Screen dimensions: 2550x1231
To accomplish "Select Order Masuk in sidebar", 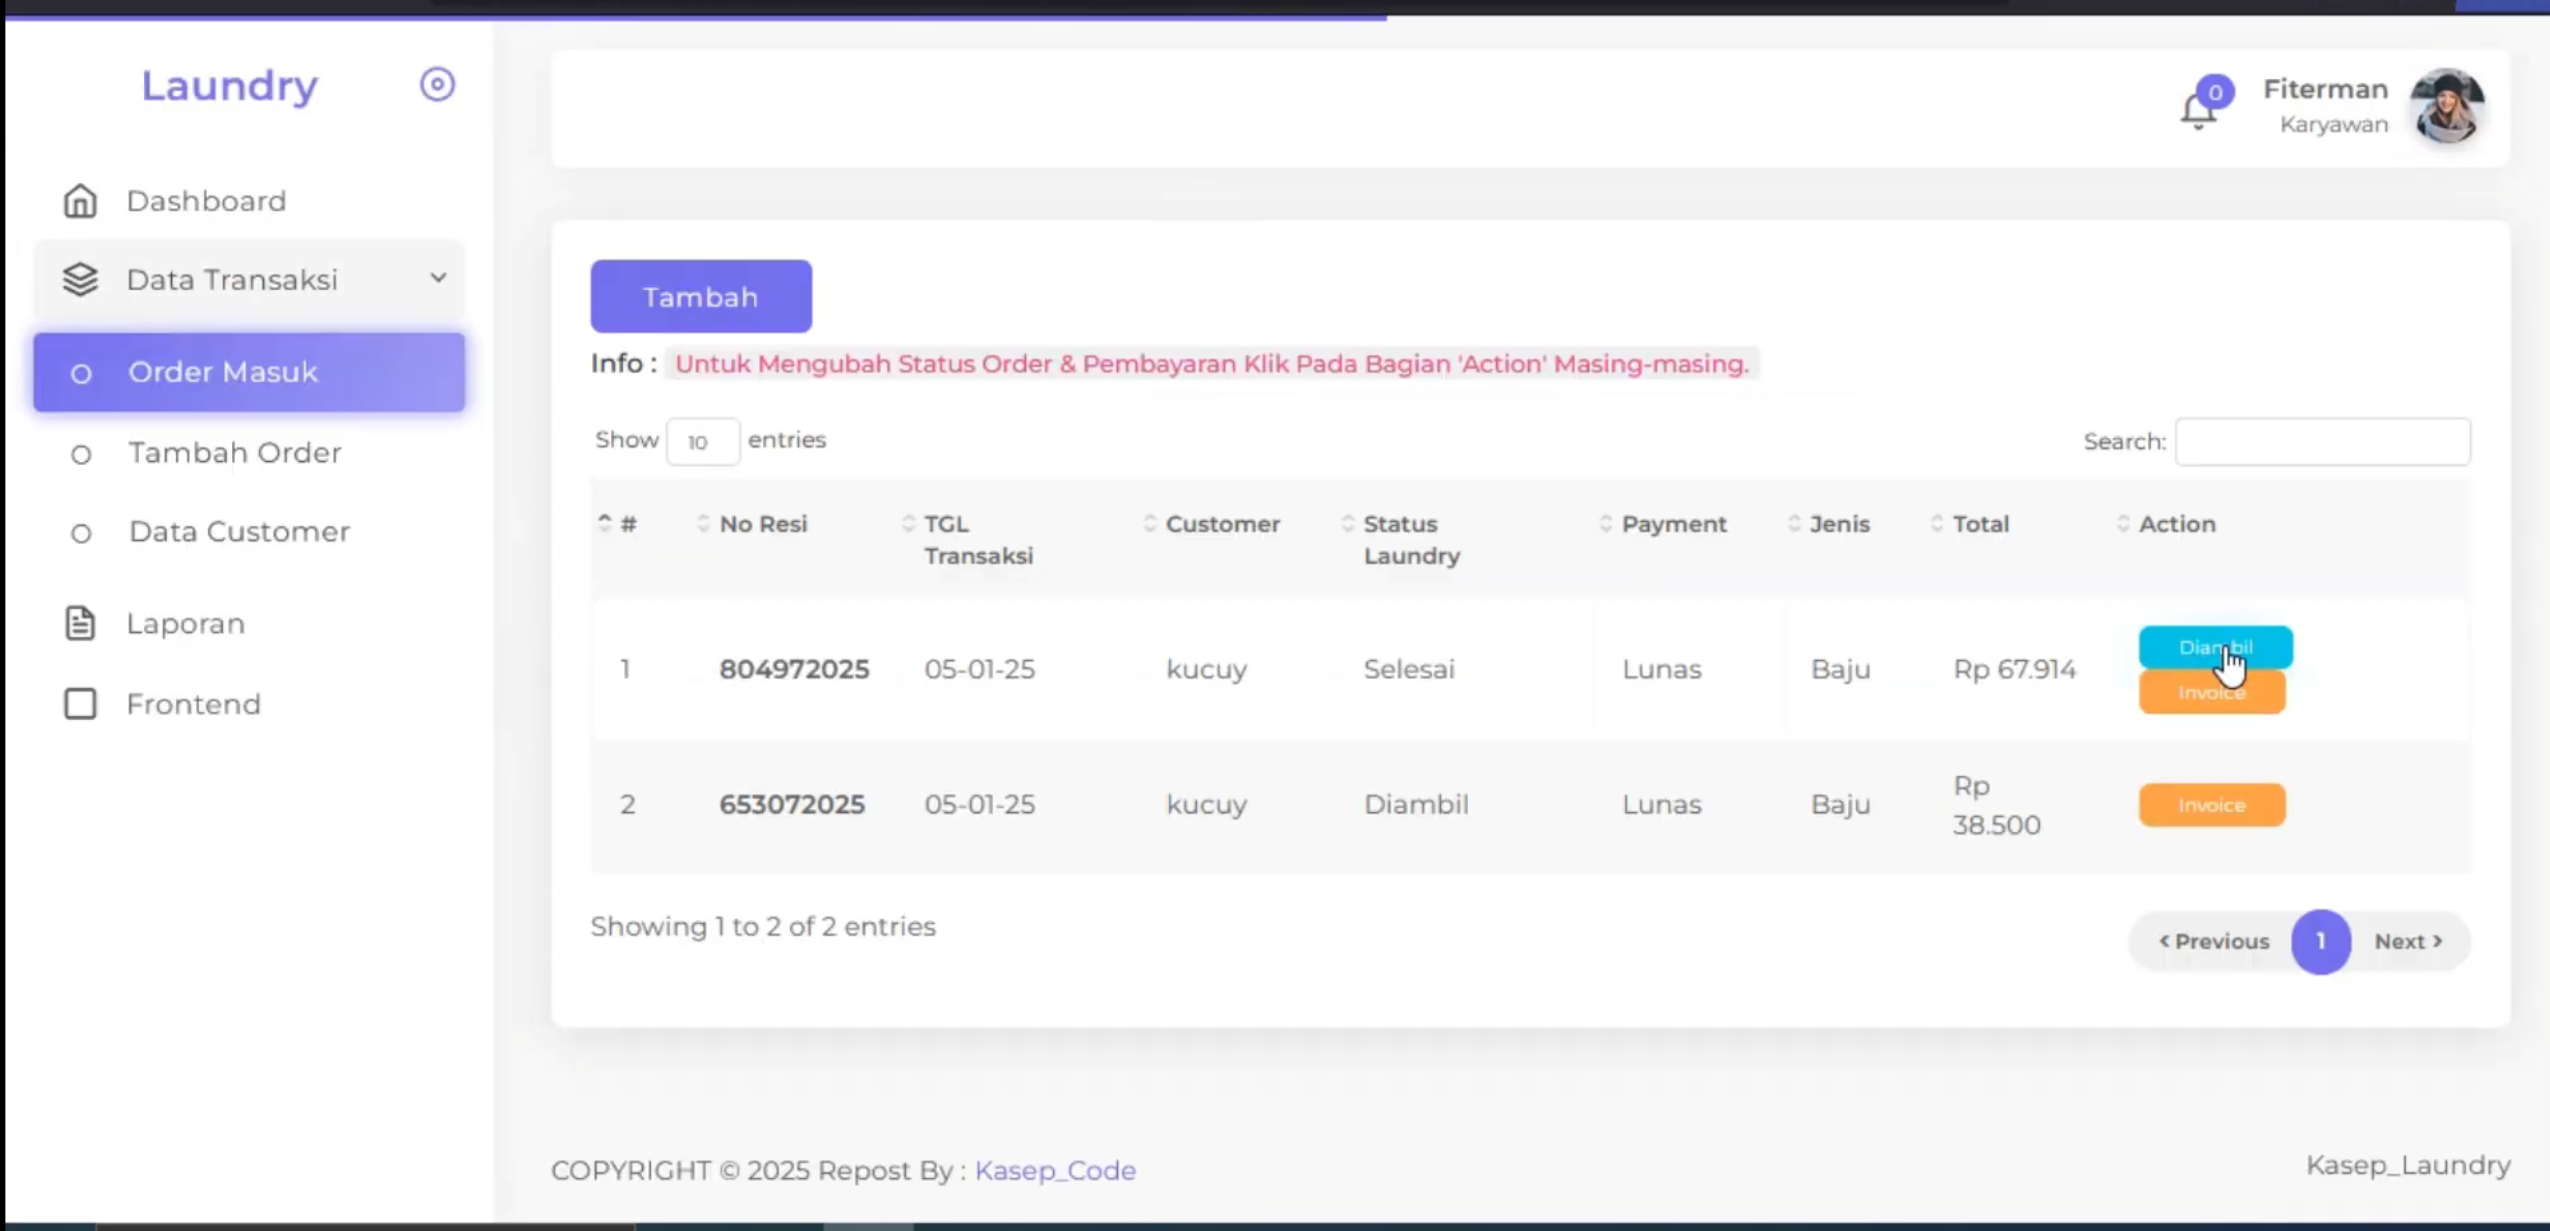I will 249,372.
